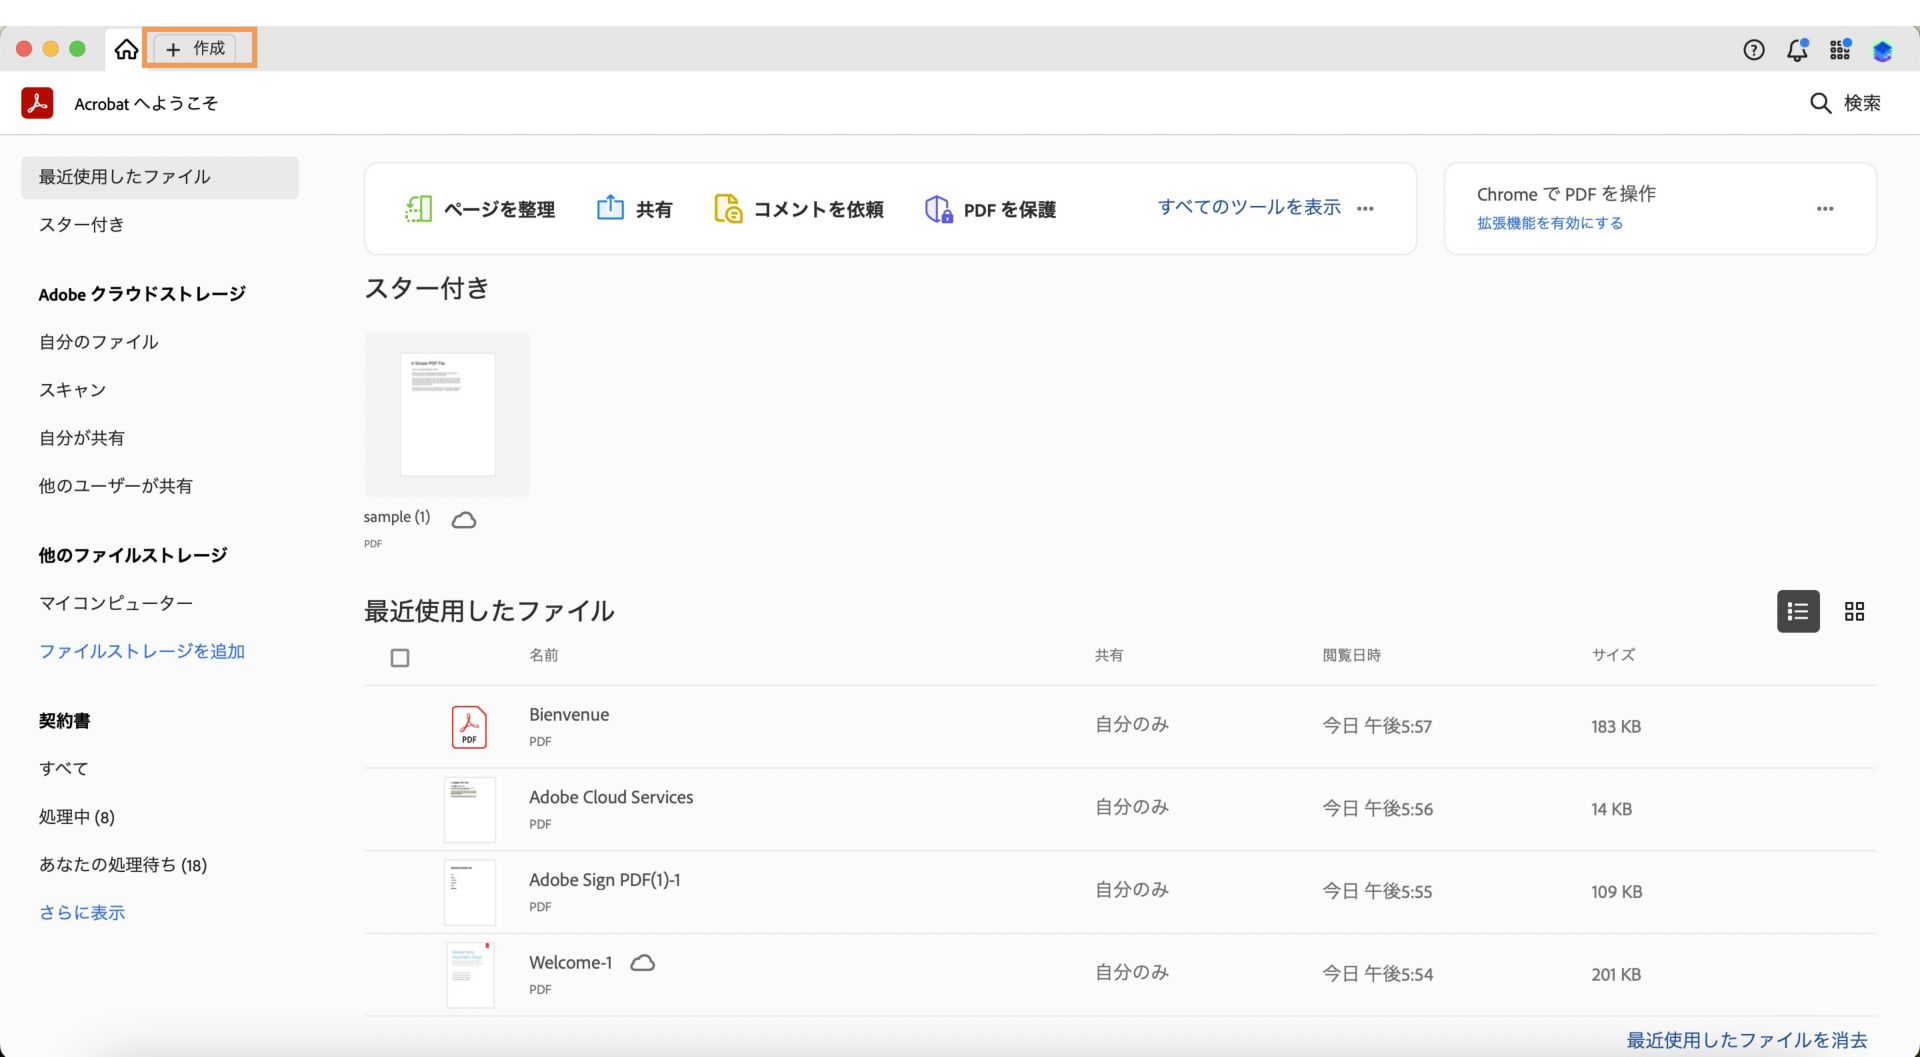This screenshot has height=1057, width=1920.
Task: Open the Chrome PDF card options (…)
Action: pyautogui.click(x=1825, y=209)
